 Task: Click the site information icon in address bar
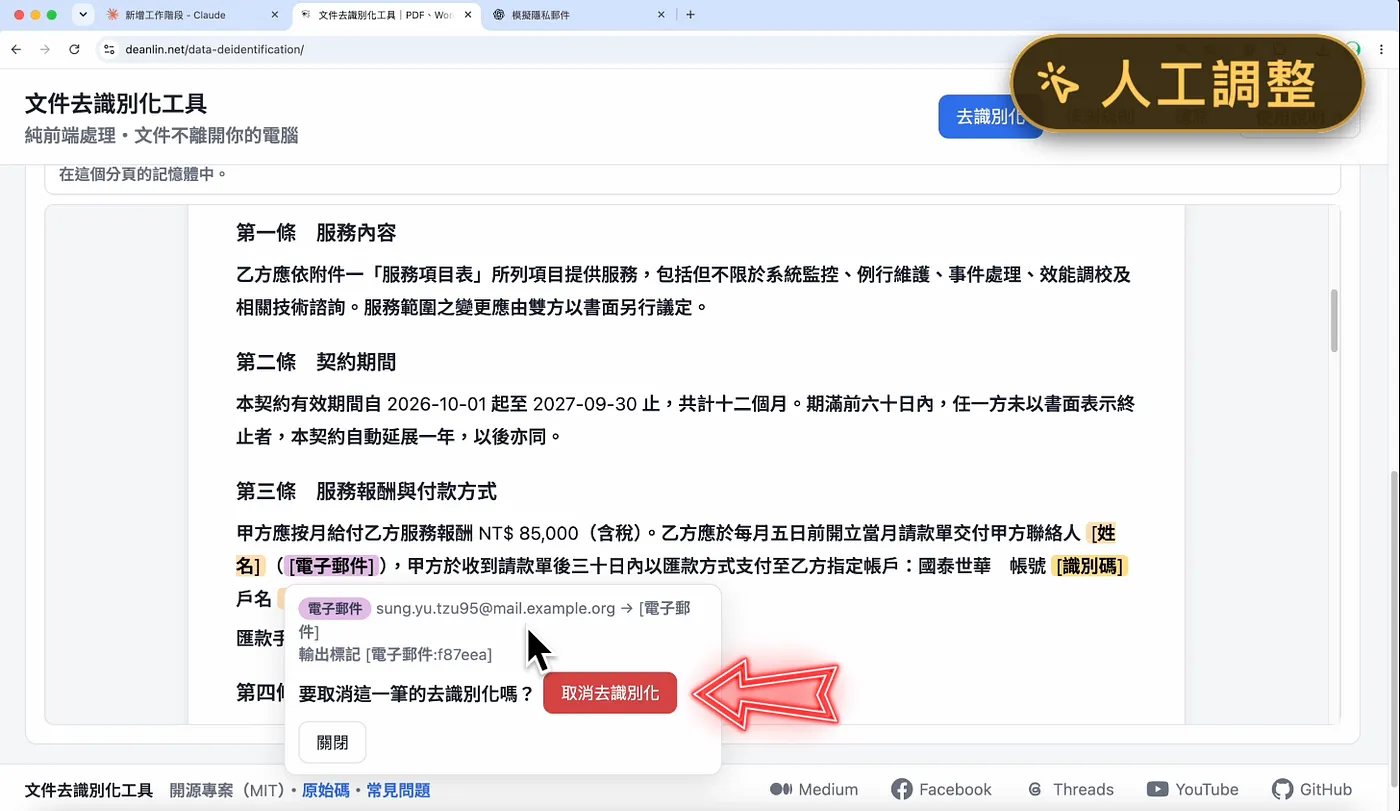pyautogui.click(x=110, y=49)
